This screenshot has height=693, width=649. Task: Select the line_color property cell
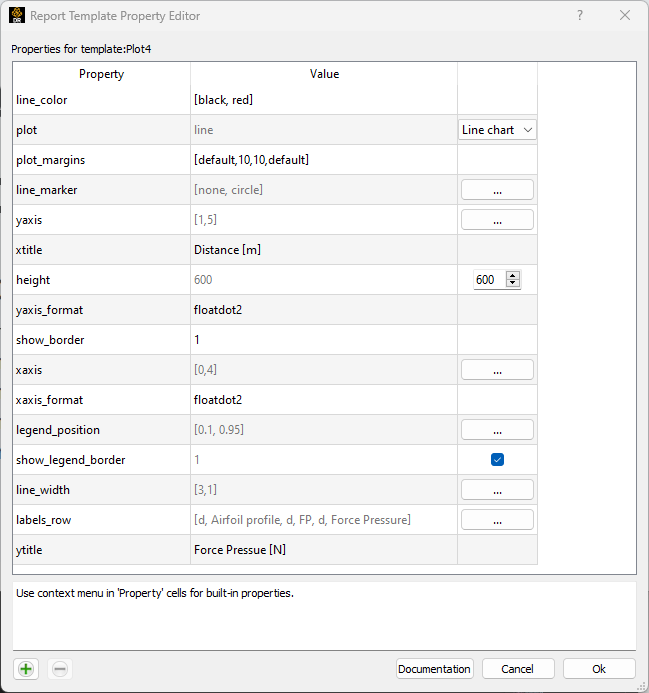coord(102,100)
